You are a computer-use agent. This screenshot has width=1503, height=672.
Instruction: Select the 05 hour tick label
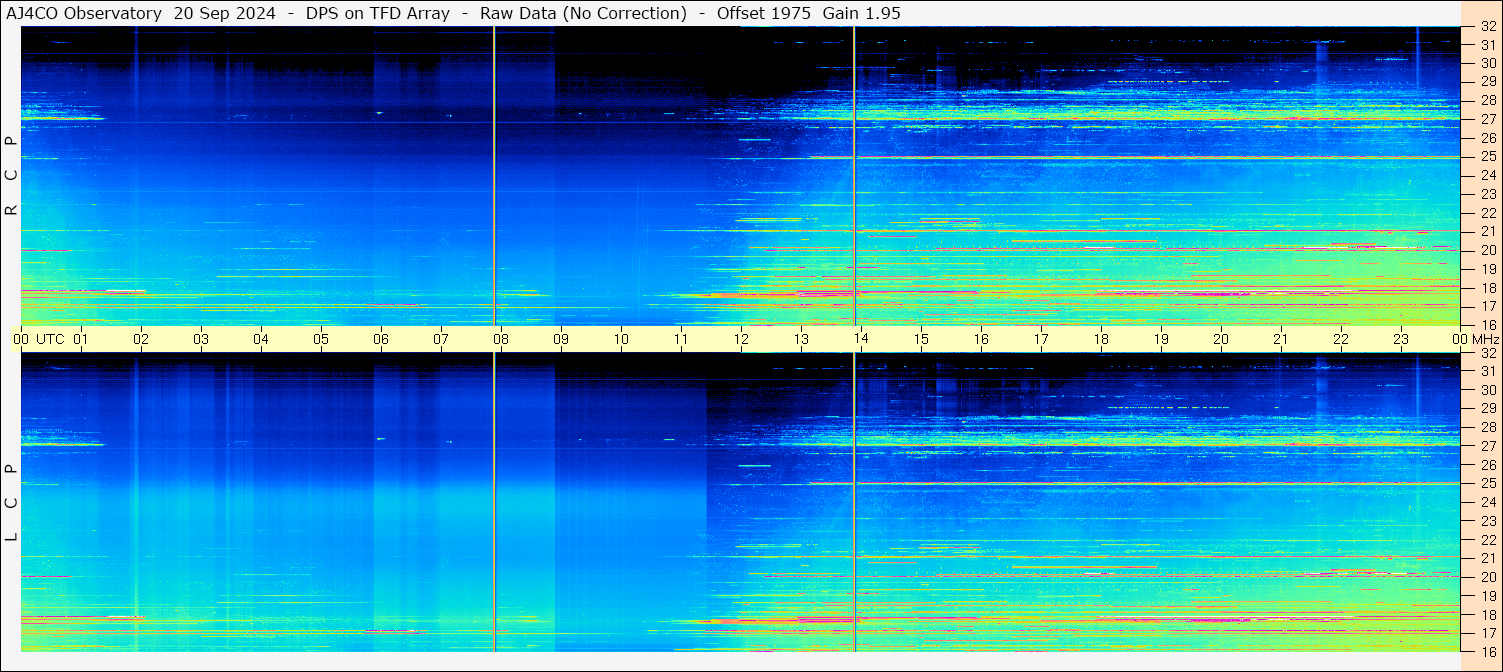[x=321, y=339]
